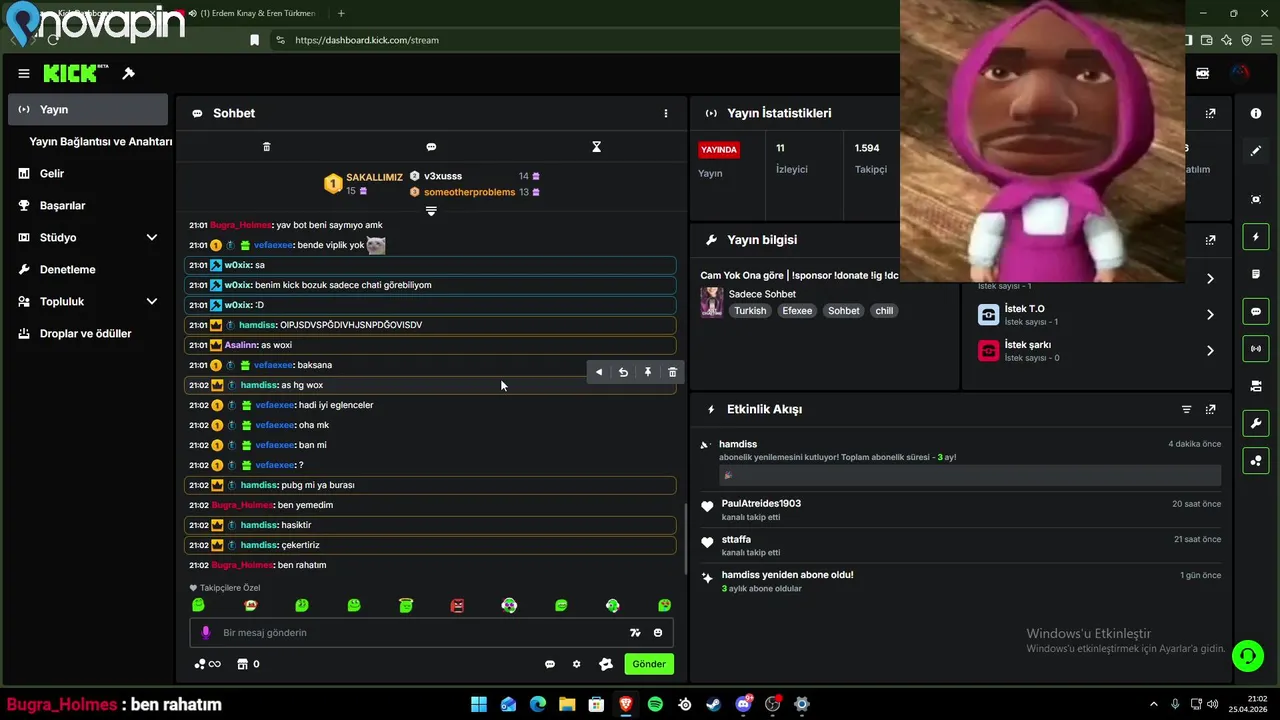This screenshot has width=1280, height=720.
Task: Select the Turkish tag chip
Action: coord(750,310)
